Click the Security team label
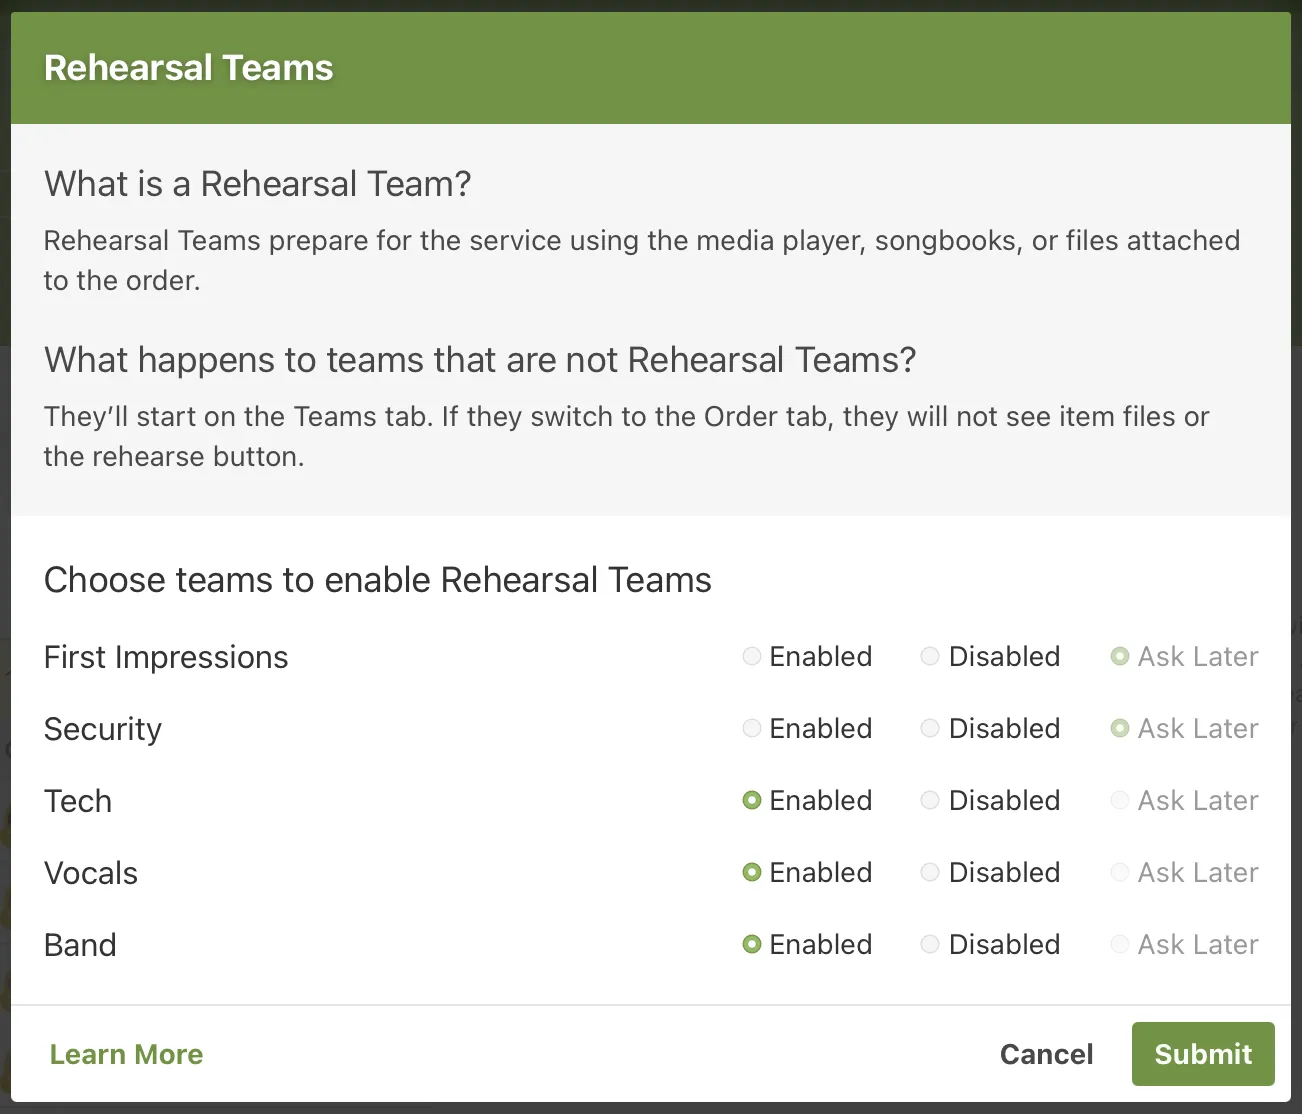Screen dimensions: 1302x1114 coord(102,730)
